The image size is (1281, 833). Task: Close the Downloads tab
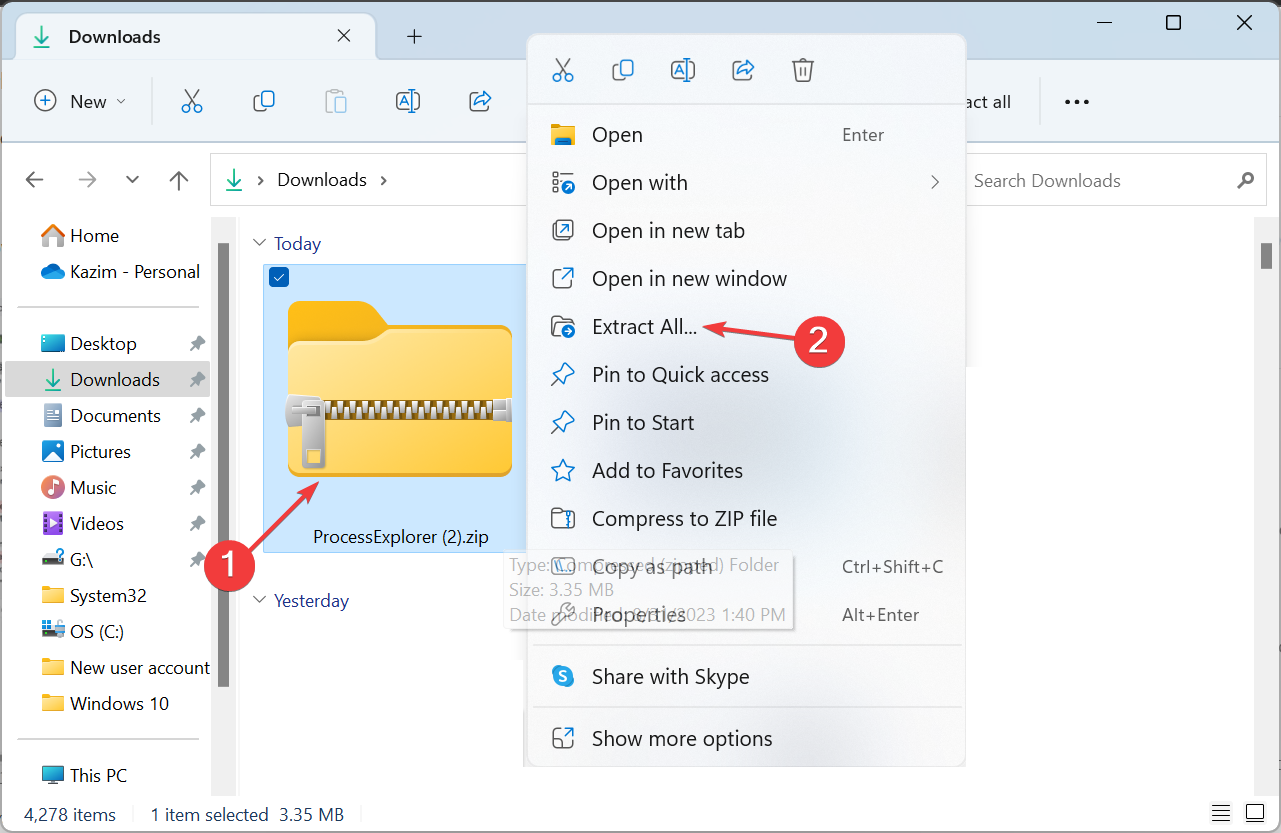(344, 36)
